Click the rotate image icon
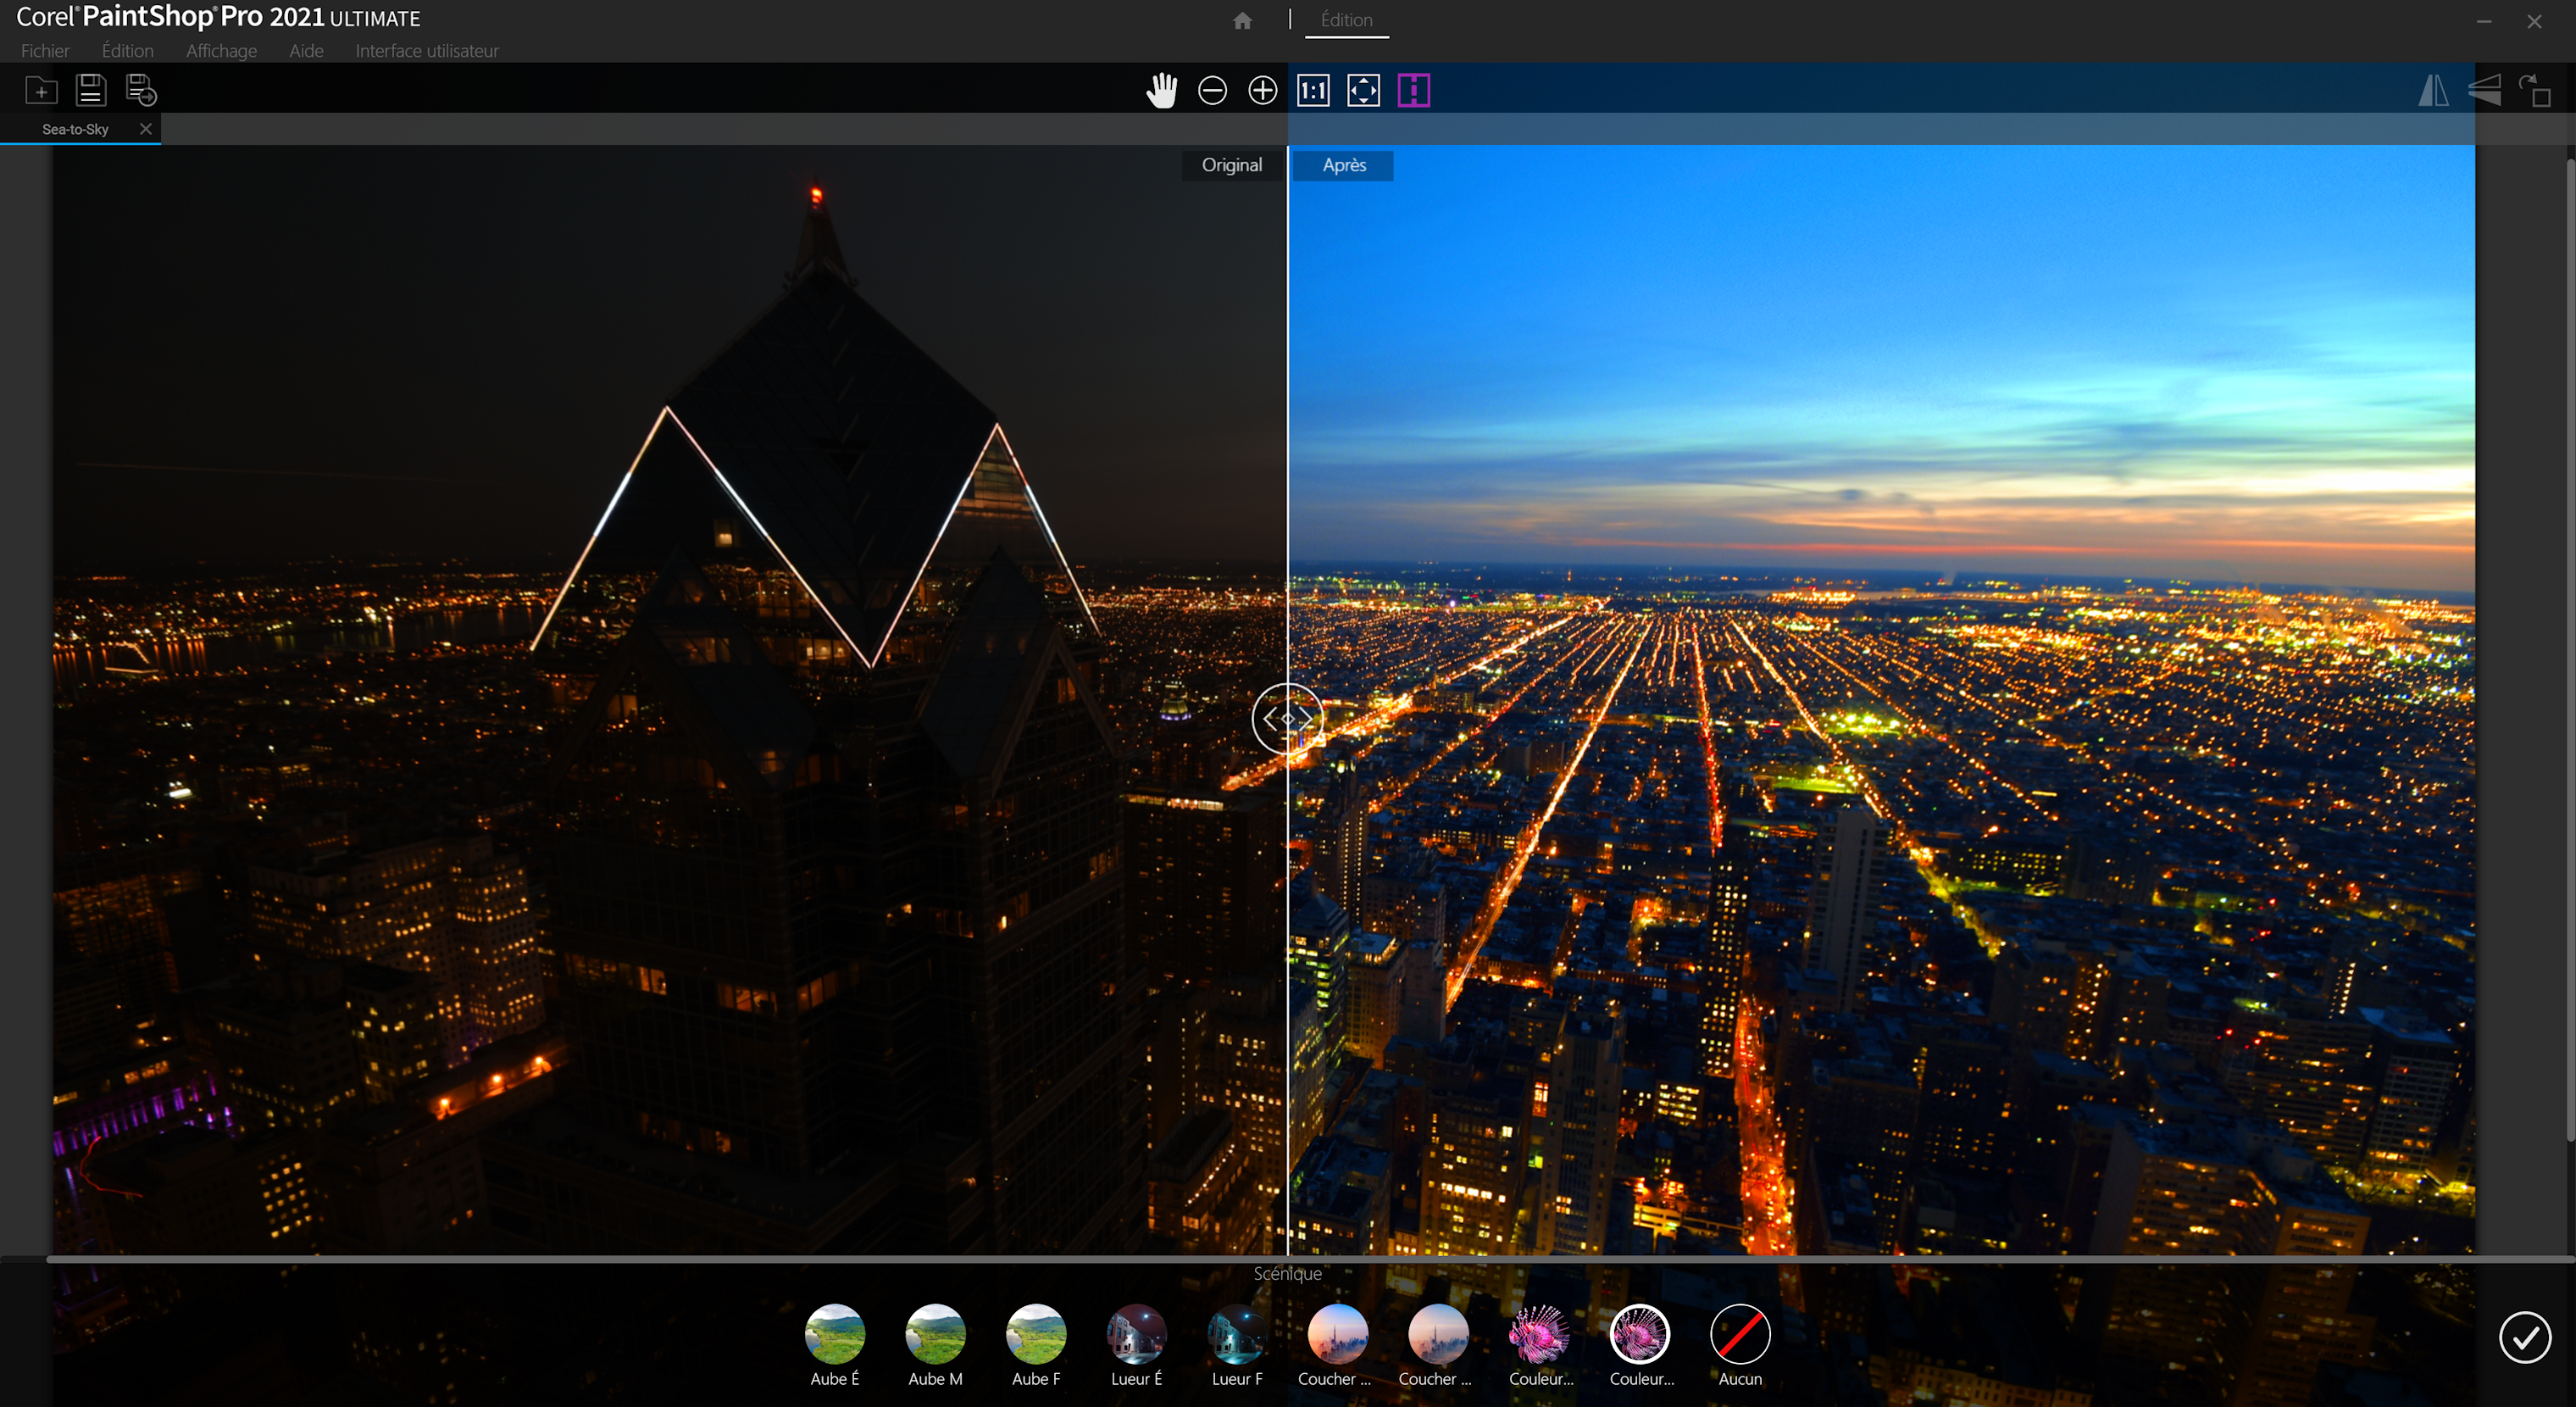 (2535, 91)
